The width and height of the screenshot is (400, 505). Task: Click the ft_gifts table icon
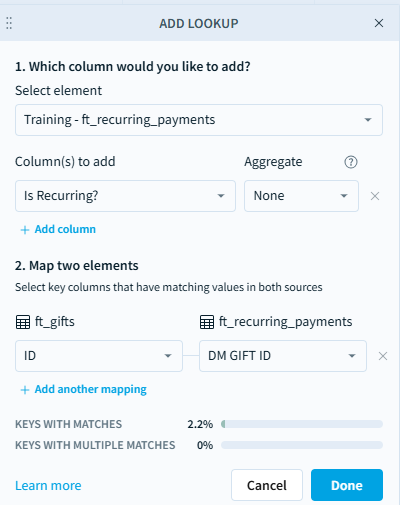[x=23, y=322]
